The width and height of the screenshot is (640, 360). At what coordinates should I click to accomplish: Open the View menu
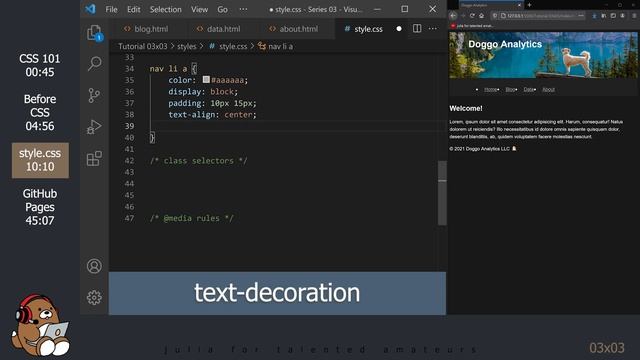[199, 9]
